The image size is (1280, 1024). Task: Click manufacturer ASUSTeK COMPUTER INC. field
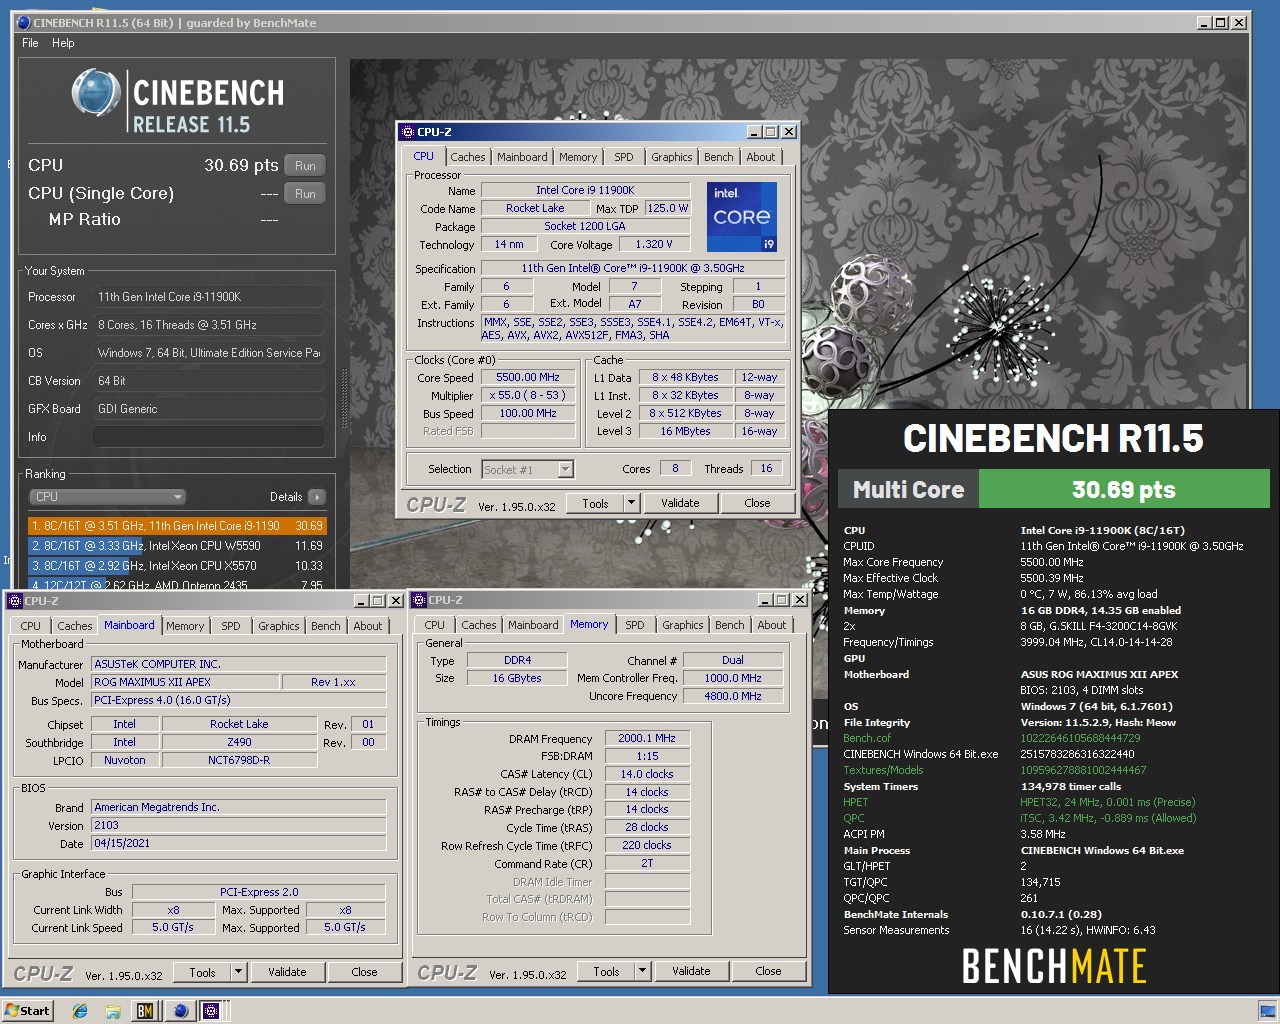tap(238, 664)
